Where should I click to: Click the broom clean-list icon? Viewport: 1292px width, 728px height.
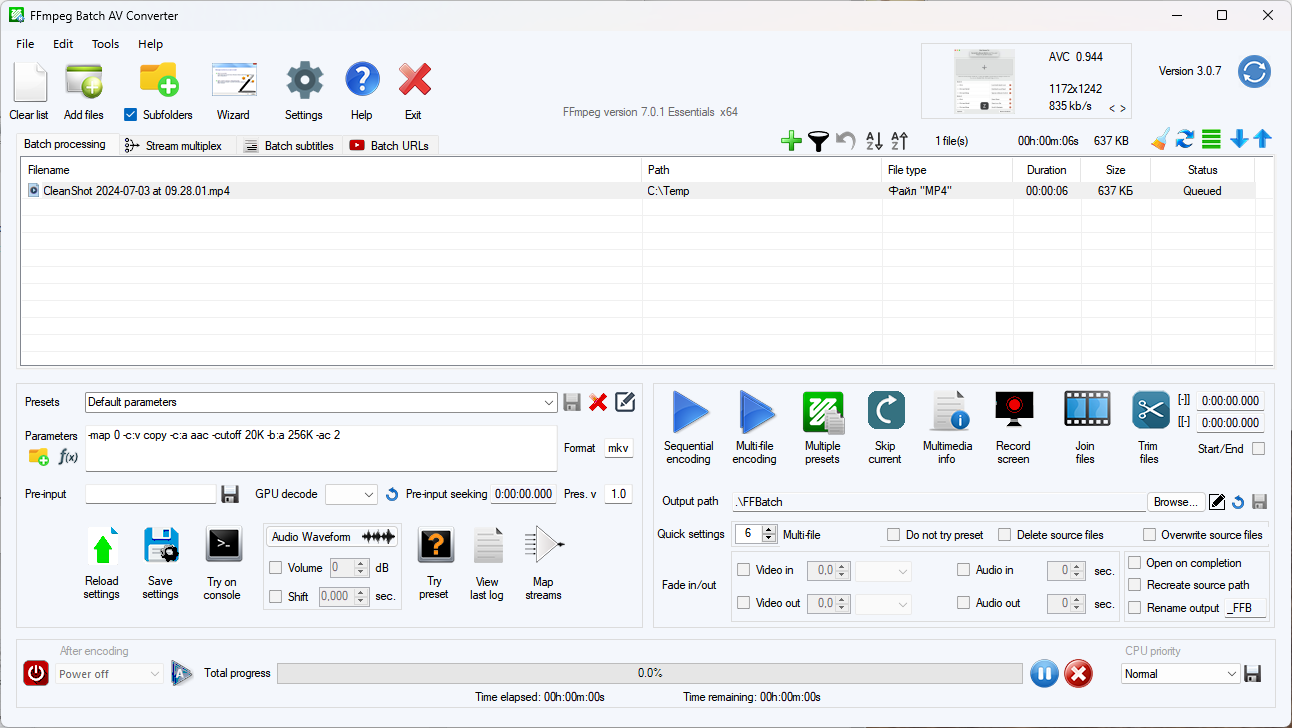coord(1160,139)
